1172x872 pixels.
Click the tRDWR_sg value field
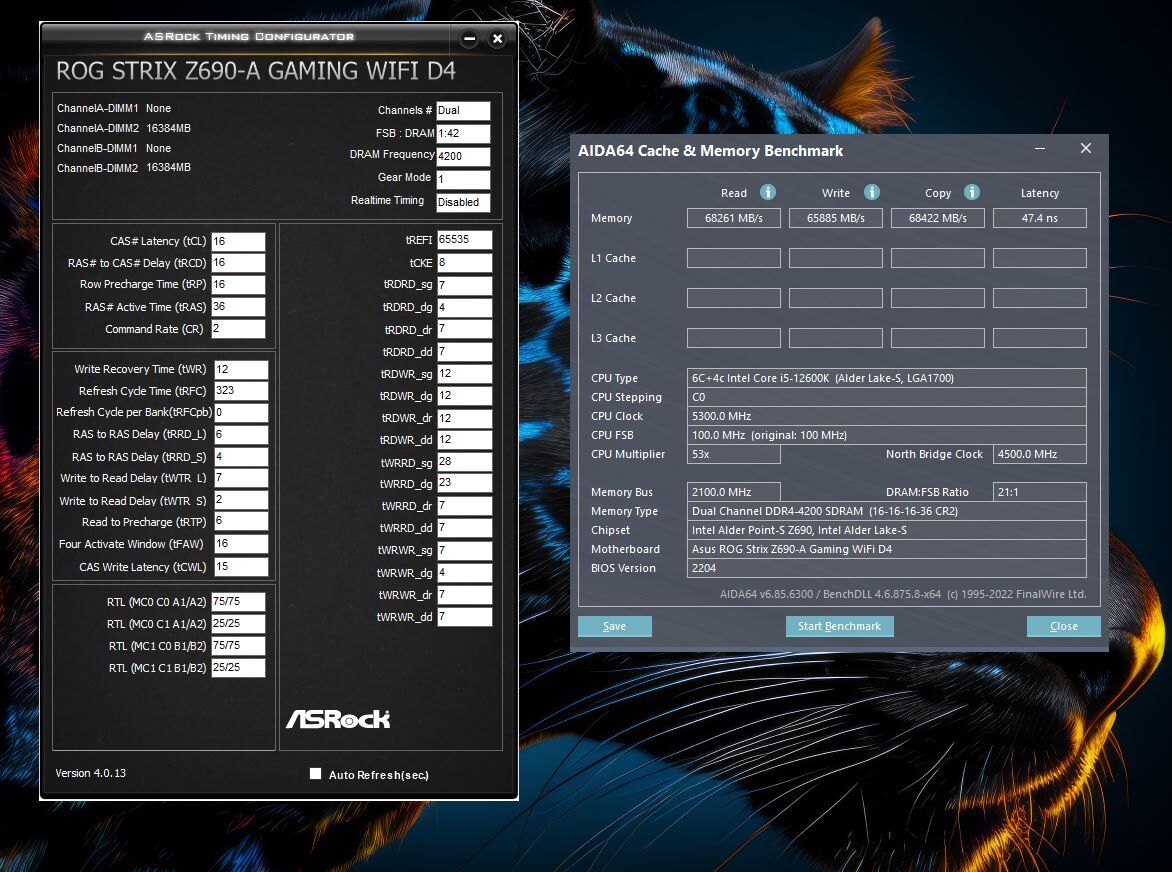[x=465, y=374]
